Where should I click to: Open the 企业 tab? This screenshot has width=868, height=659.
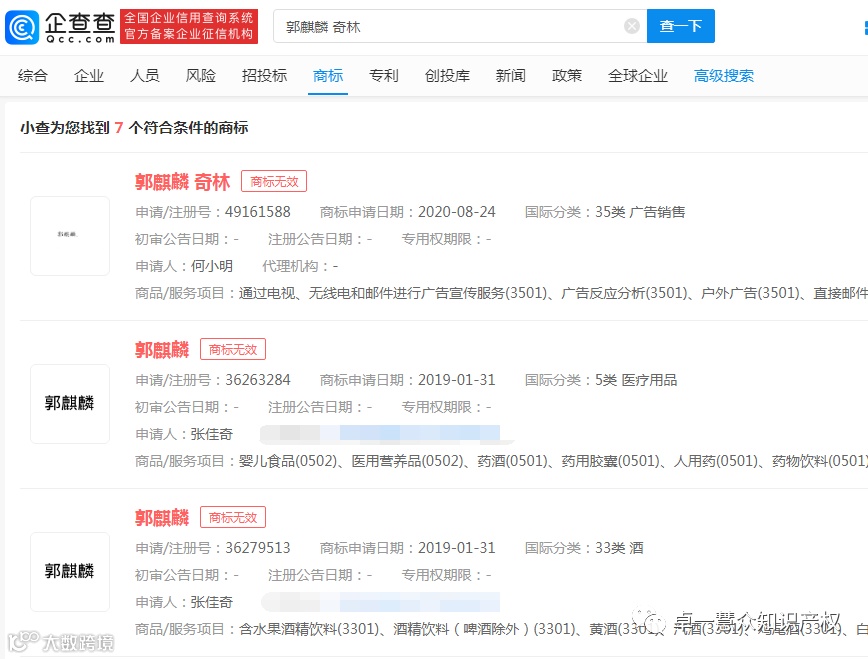89,75
